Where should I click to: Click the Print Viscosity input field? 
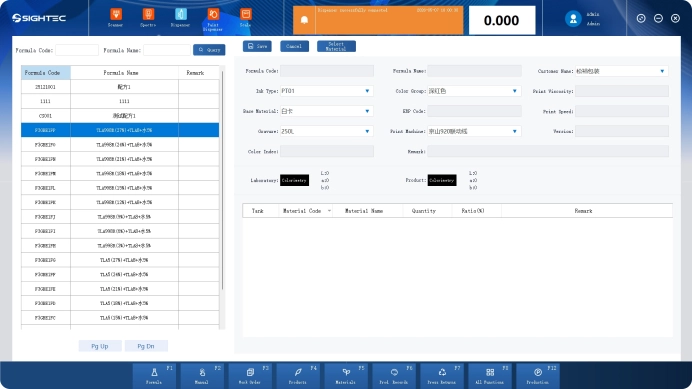[x=622, y=91]
